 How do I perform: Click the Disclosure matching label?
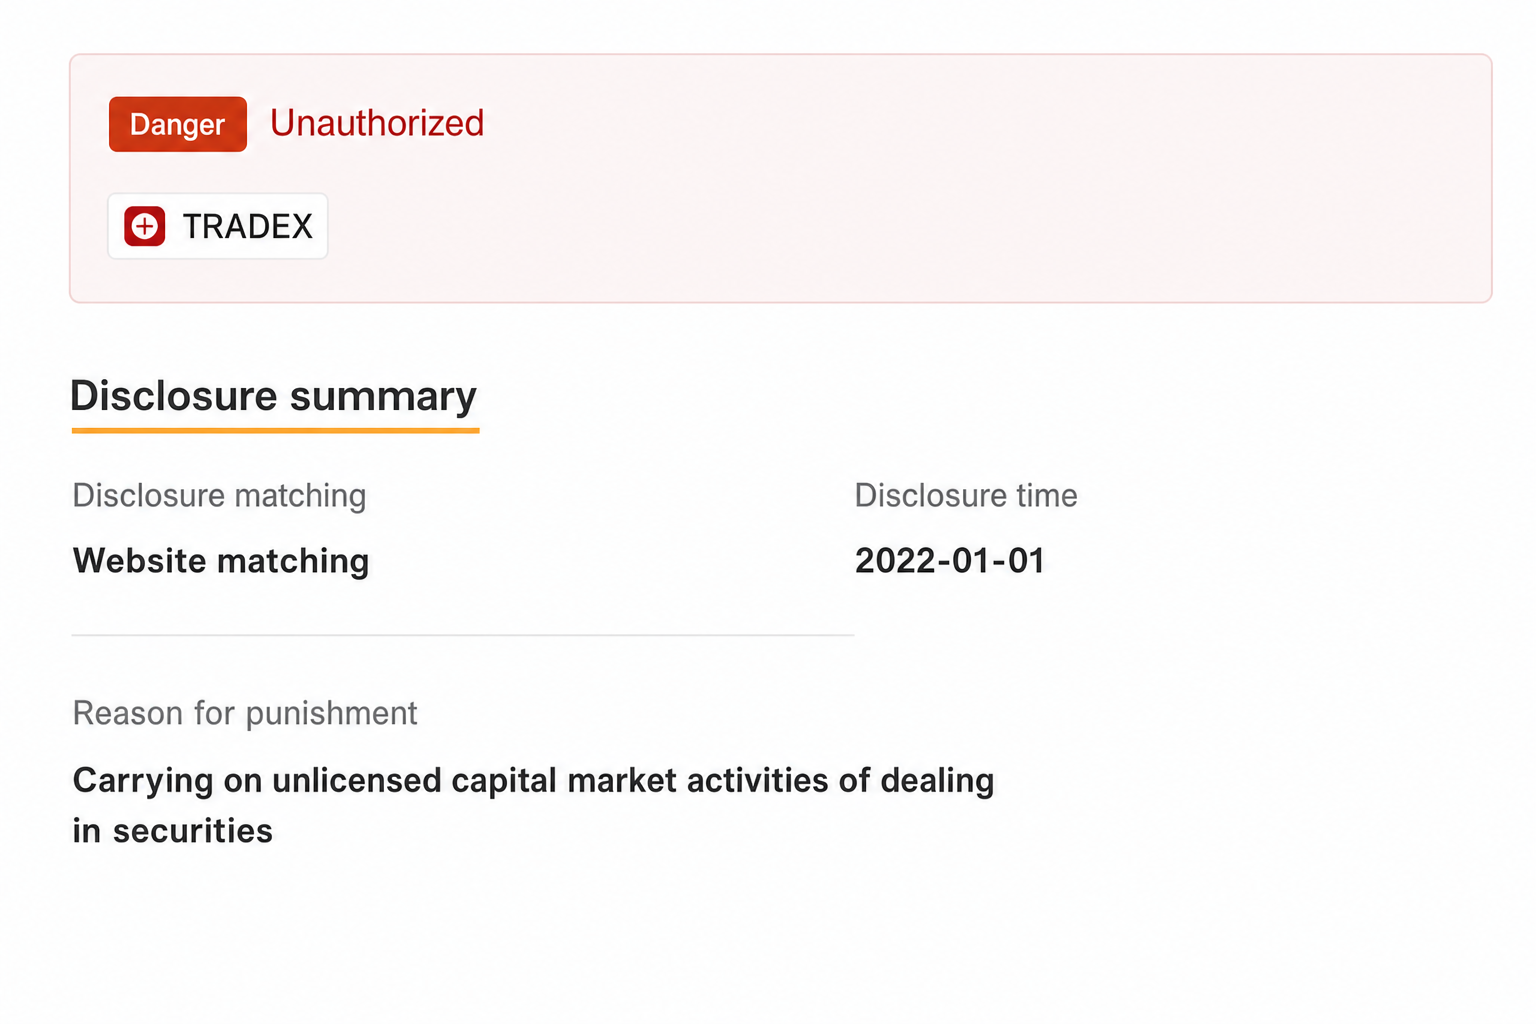(219, 496)
